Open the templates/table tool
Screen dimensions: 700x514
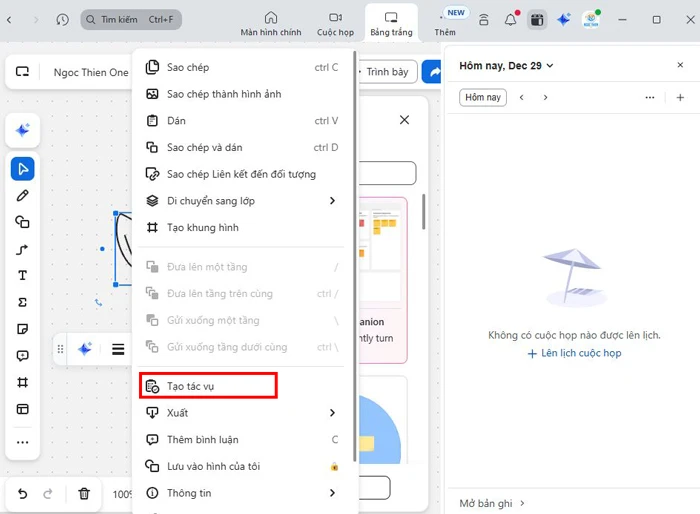pos(22,409)
